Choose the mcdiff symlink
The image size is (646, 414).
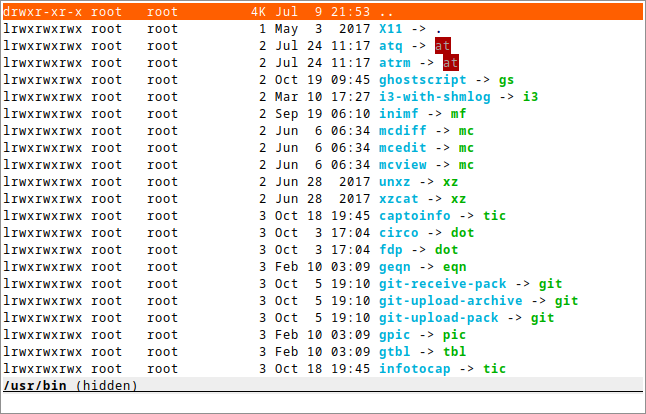tap(403, 131)
